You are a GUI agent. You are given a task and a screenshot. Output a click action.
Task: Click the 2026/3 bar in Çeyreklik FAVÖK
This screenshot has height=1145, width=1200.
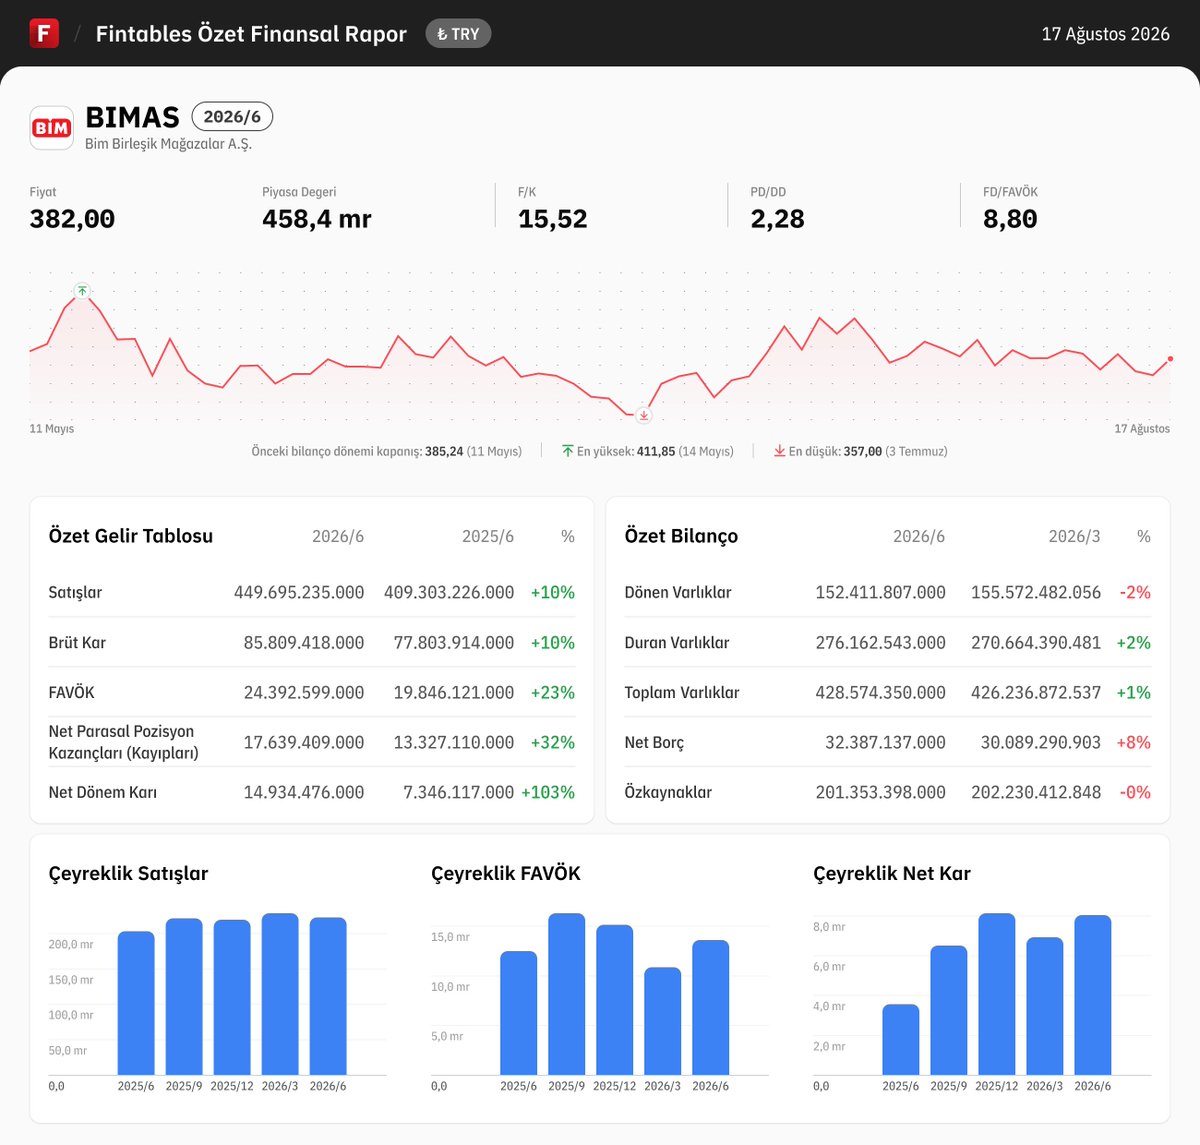tap(663, 1021)
